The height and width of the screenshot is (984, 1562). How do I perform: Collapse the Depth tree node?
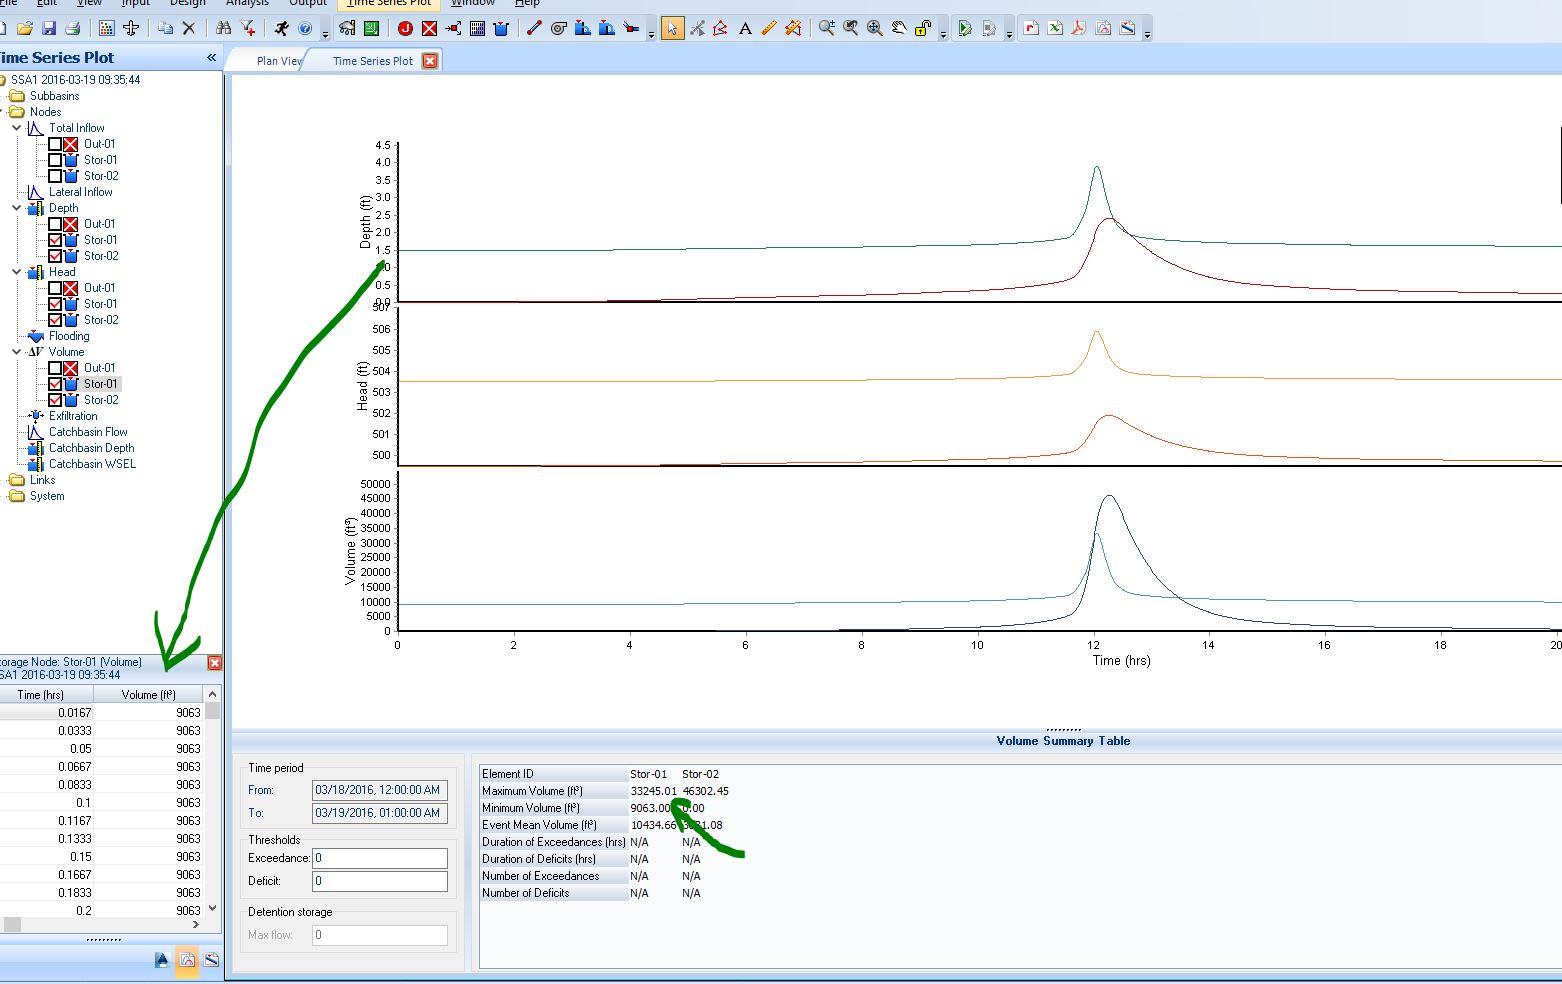(16, 207)
